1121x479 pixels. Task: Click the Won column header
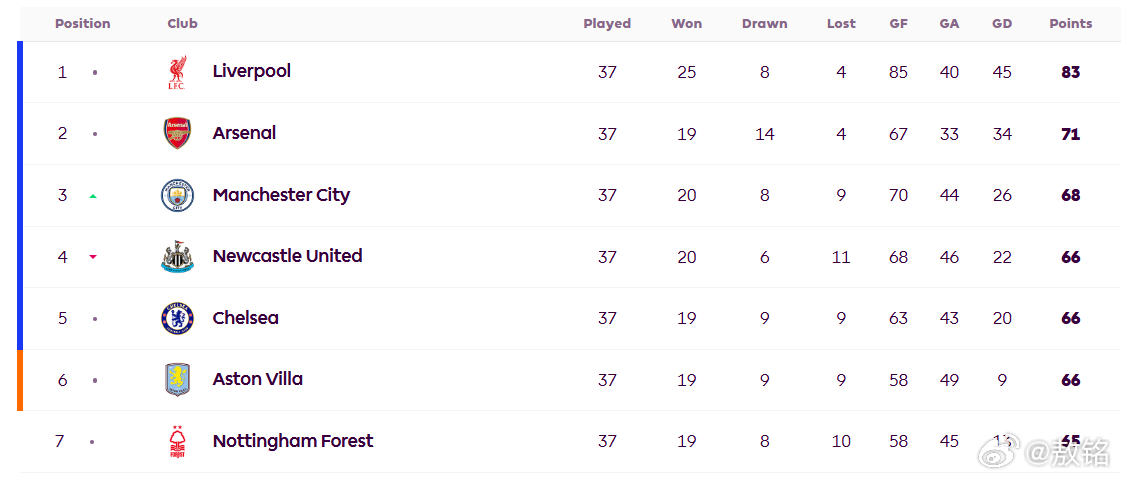(686, 24)
